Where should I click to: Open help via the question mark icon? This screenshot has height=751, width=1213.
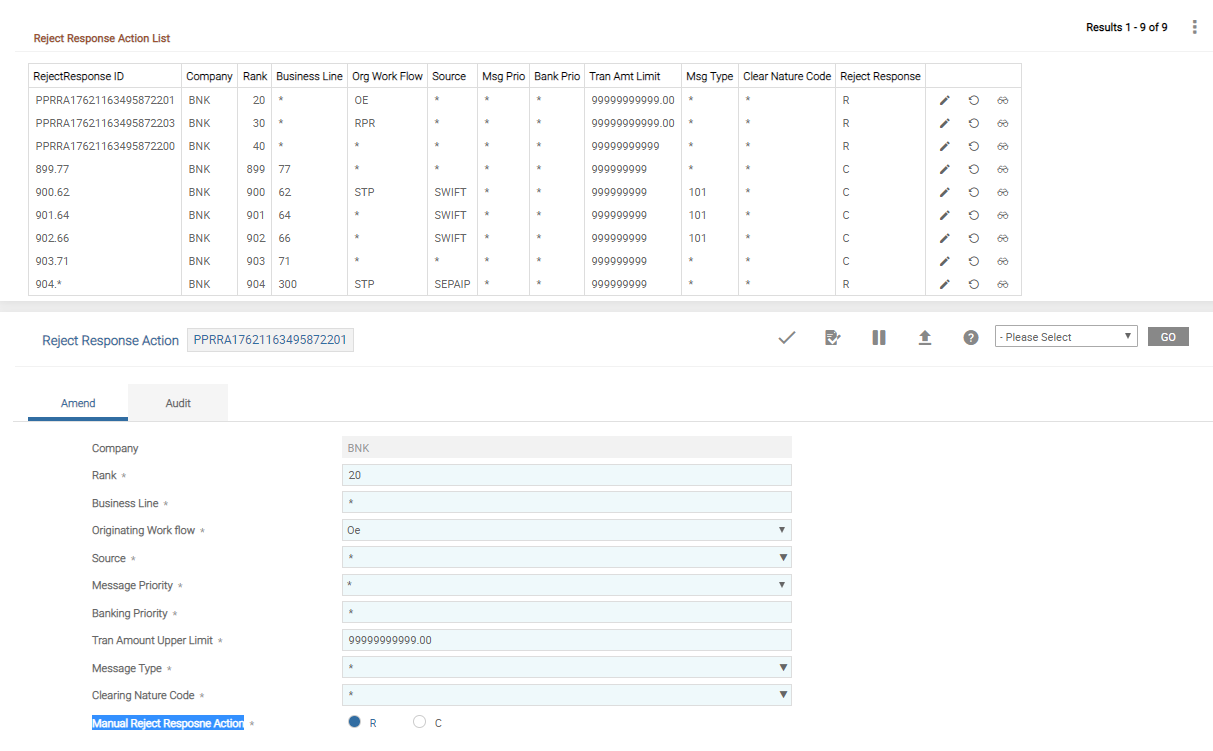pos(970,338)
